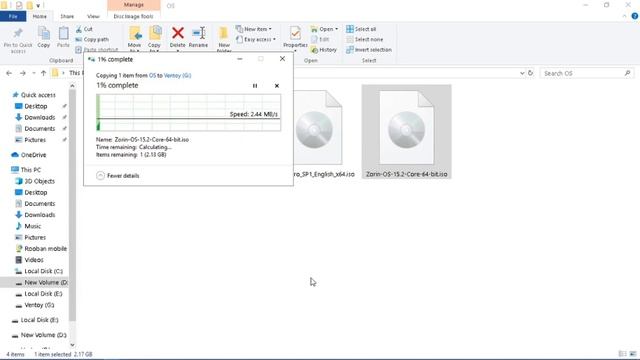This screenshot has width=640, height=360.
Task: Open the Easy access dropdown
Action: click(256, 40)
